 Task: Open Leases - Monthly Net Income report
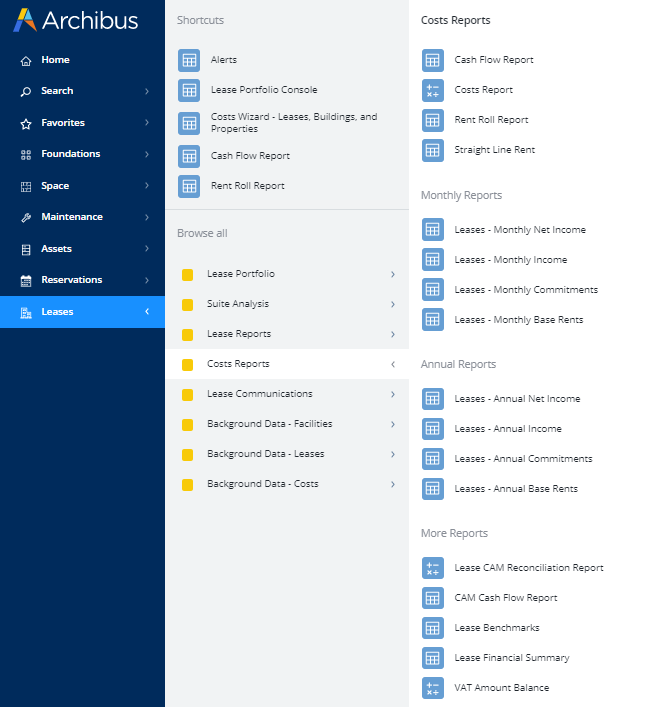[519, 230]
